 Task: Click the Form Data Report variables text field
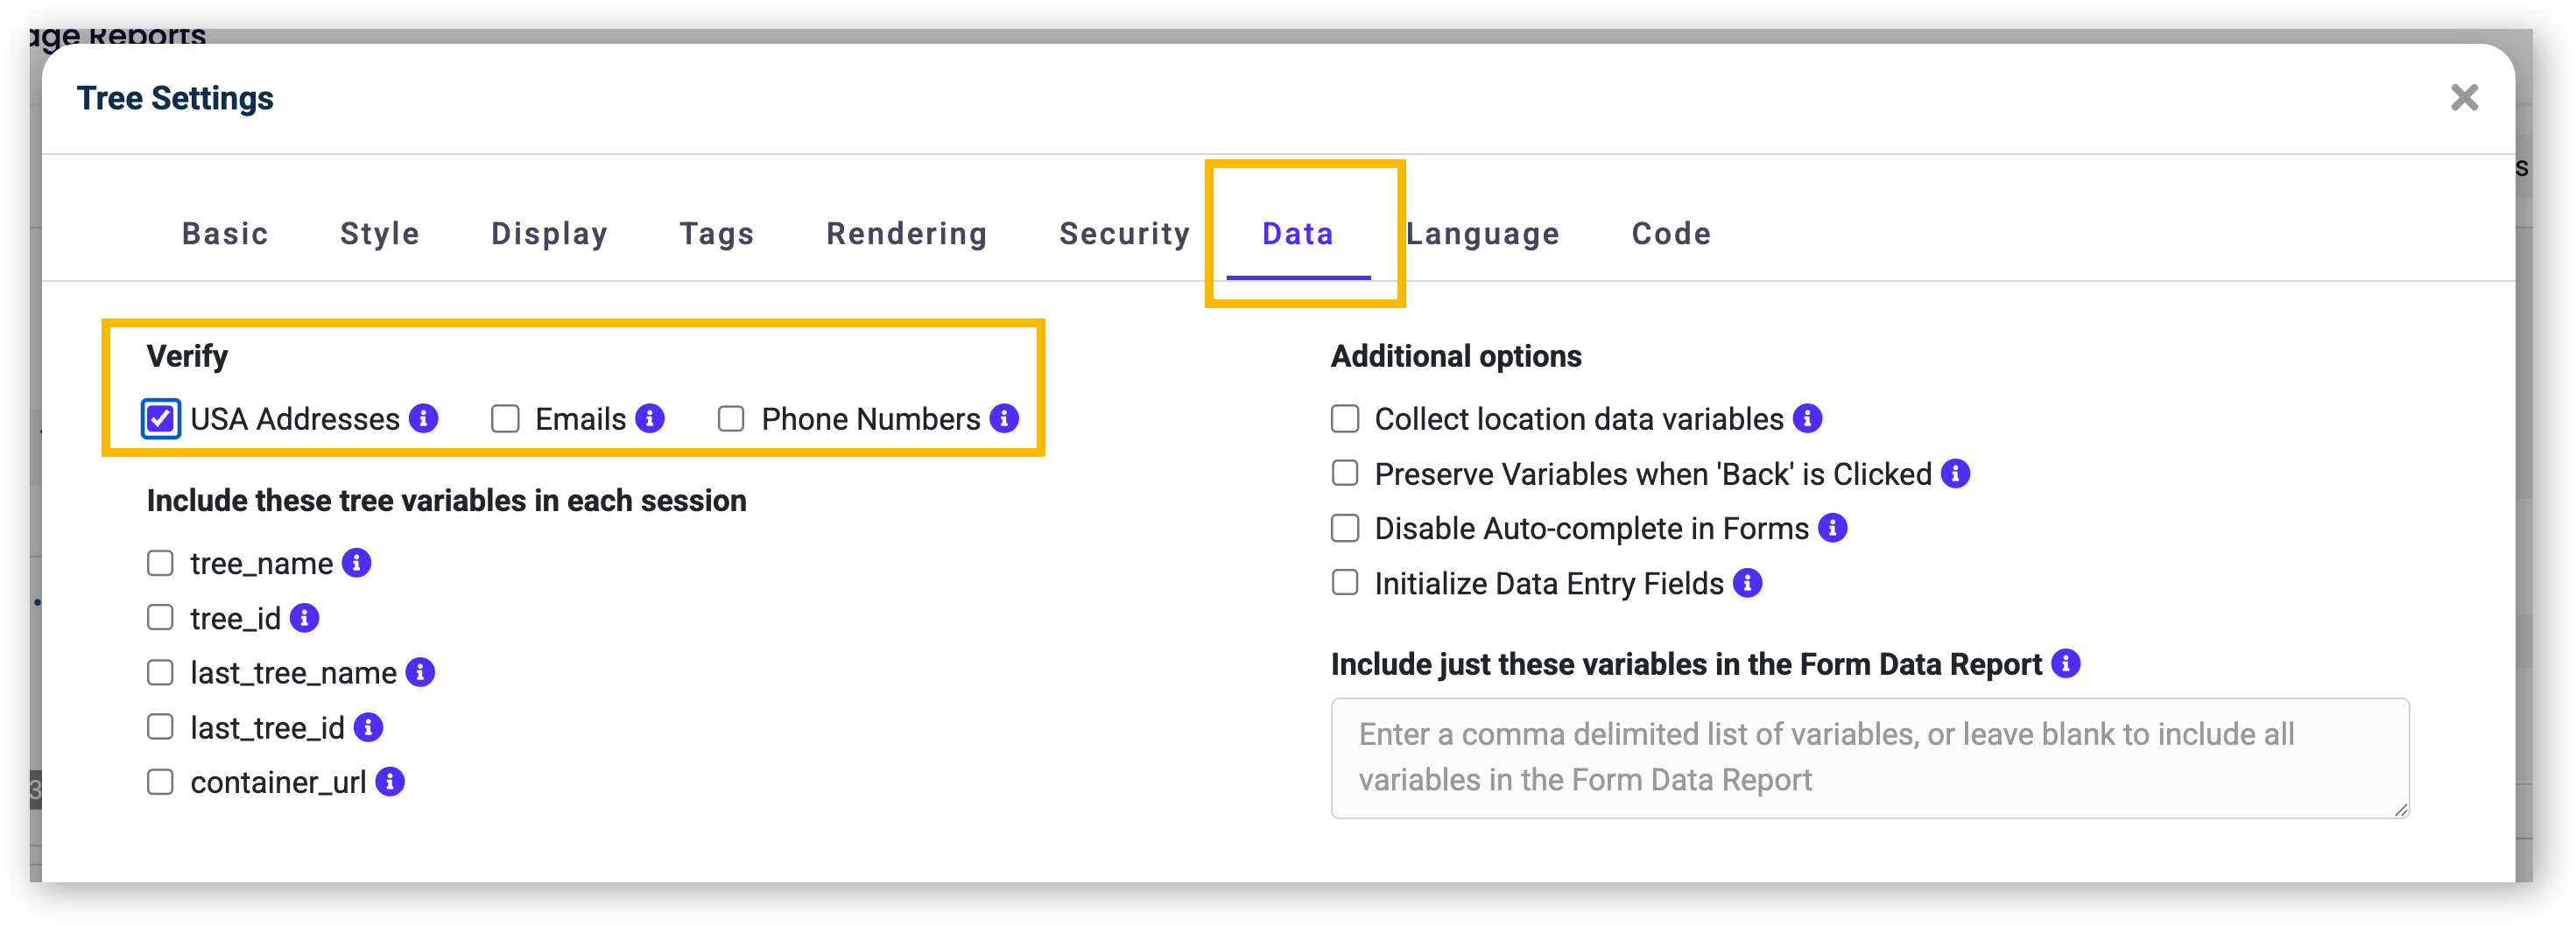(x=1869, y=757)
